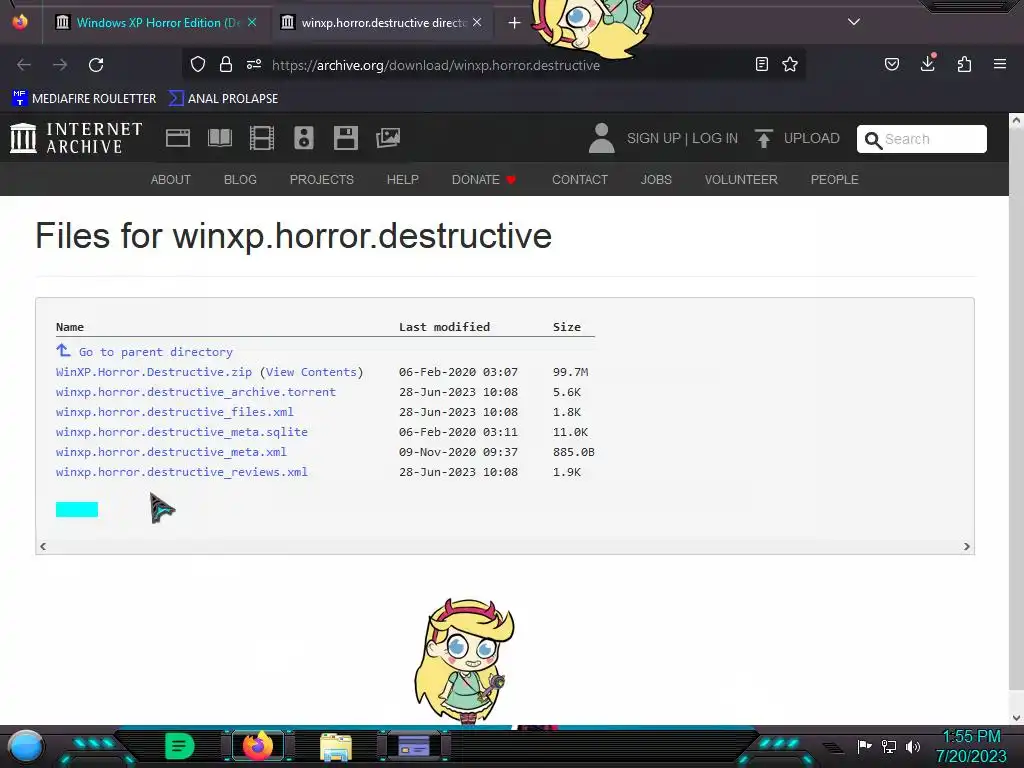Click the SIGN UP link

654,138
